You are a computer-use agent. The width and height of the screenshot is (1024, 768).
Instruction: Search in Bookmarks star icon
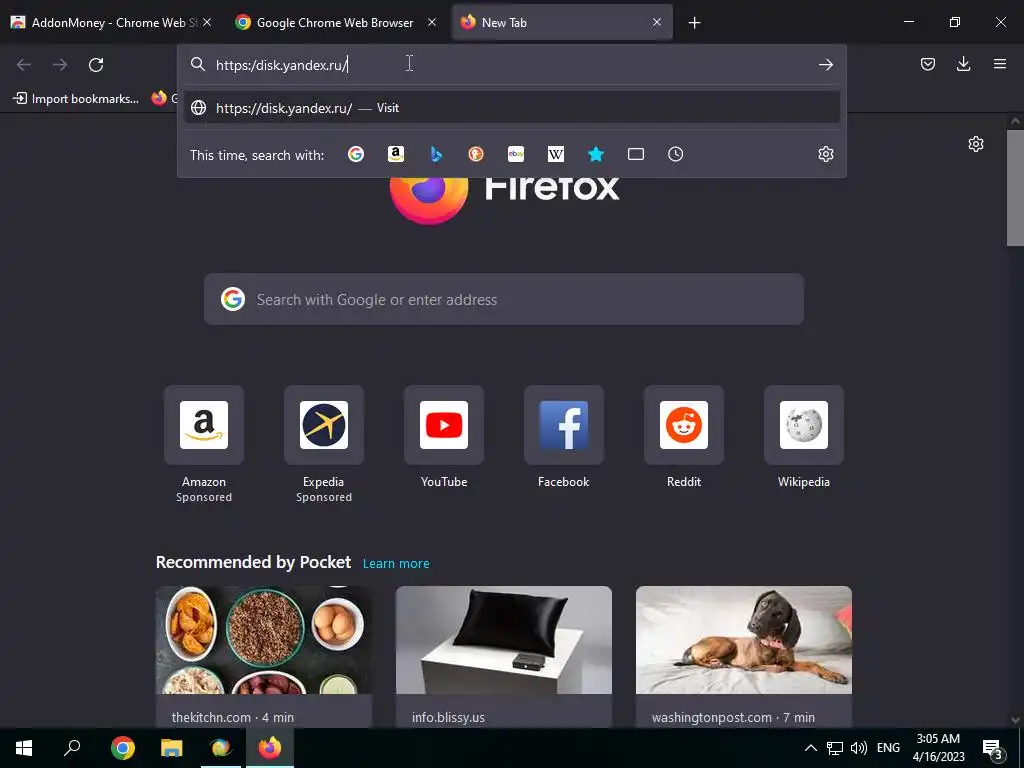click(596, 154)
